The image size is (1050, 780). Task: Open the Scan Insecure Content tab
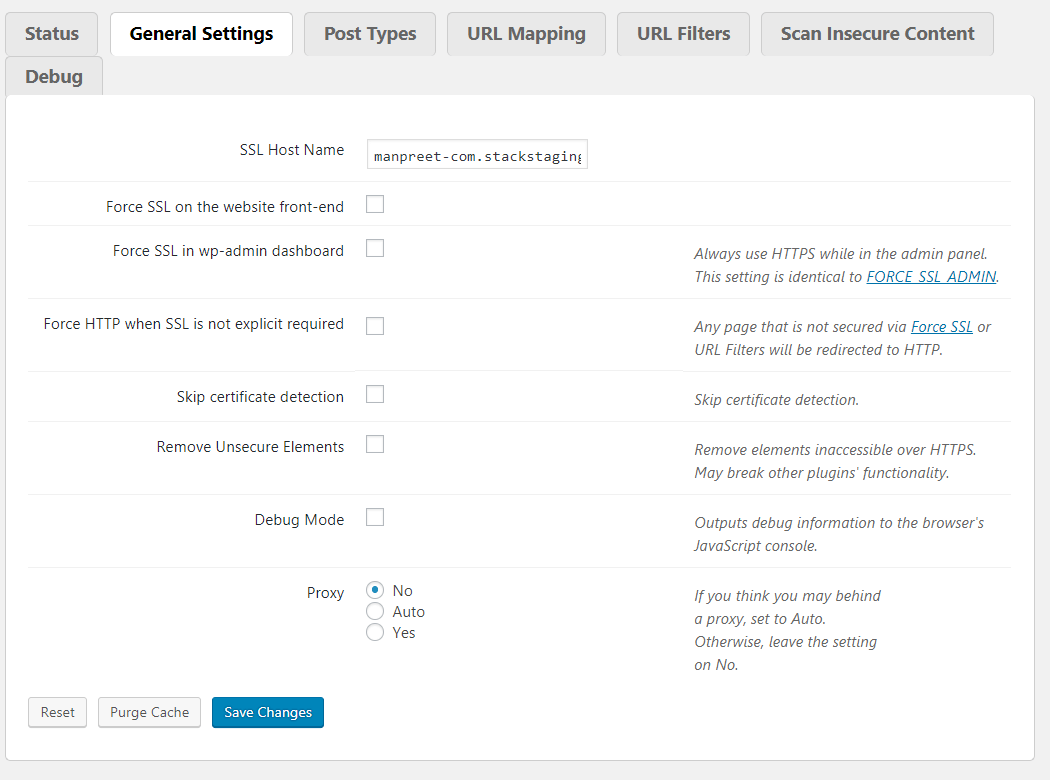(877, 34)
